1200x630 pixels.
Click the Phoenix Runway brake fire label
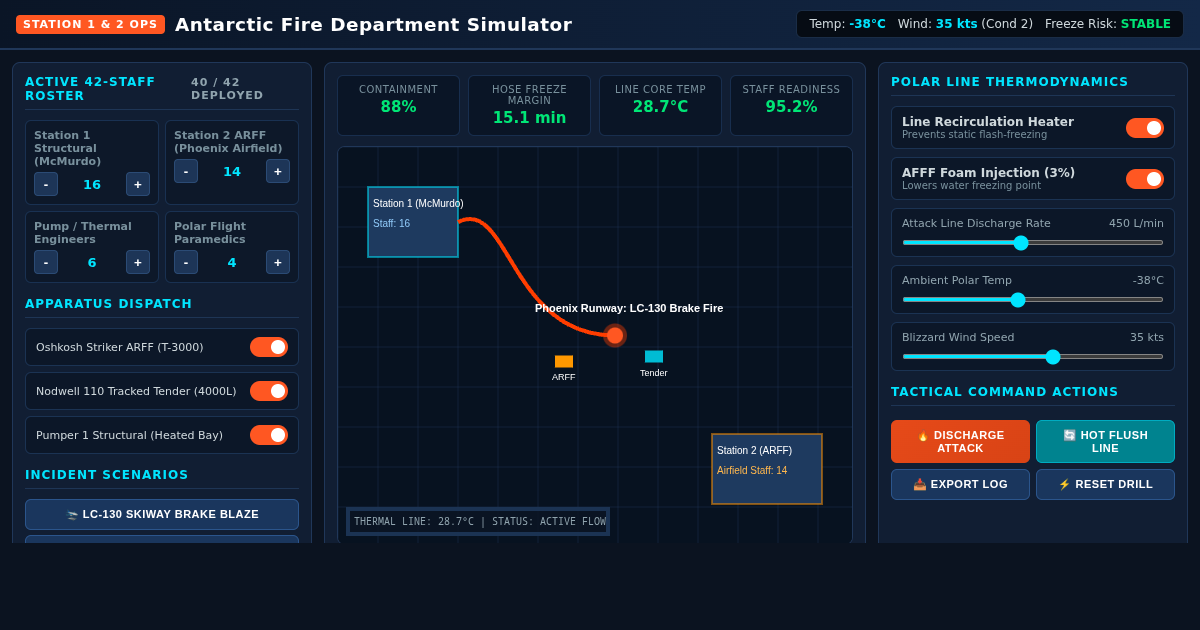coord(629,308)
